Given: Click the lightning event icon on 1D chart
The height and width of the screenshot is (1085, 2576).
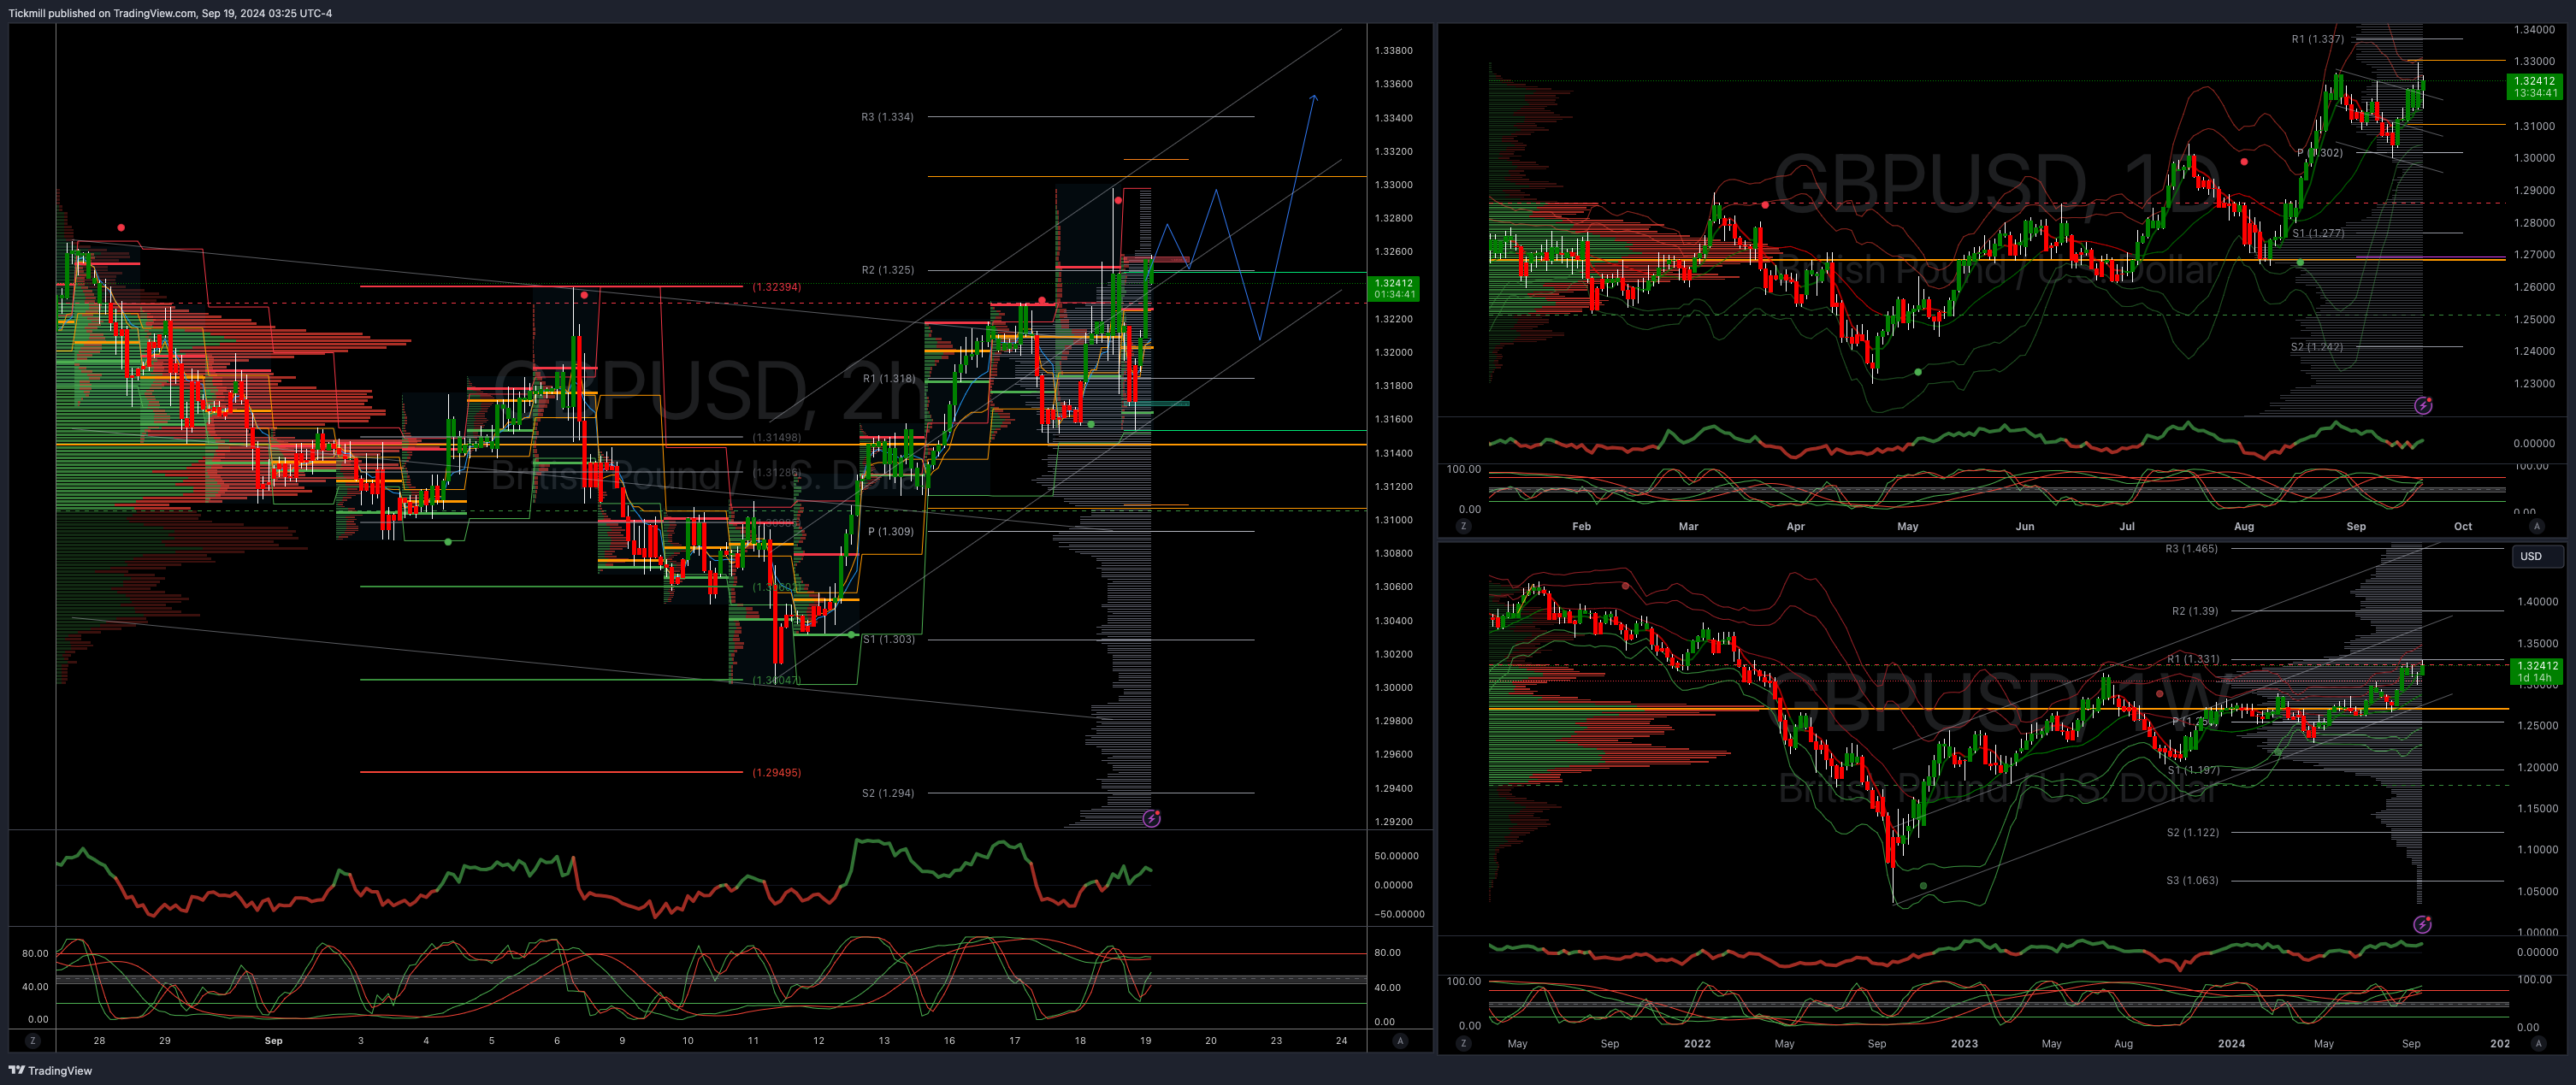Looking at the screenshot, I should tap(2423, 405).
